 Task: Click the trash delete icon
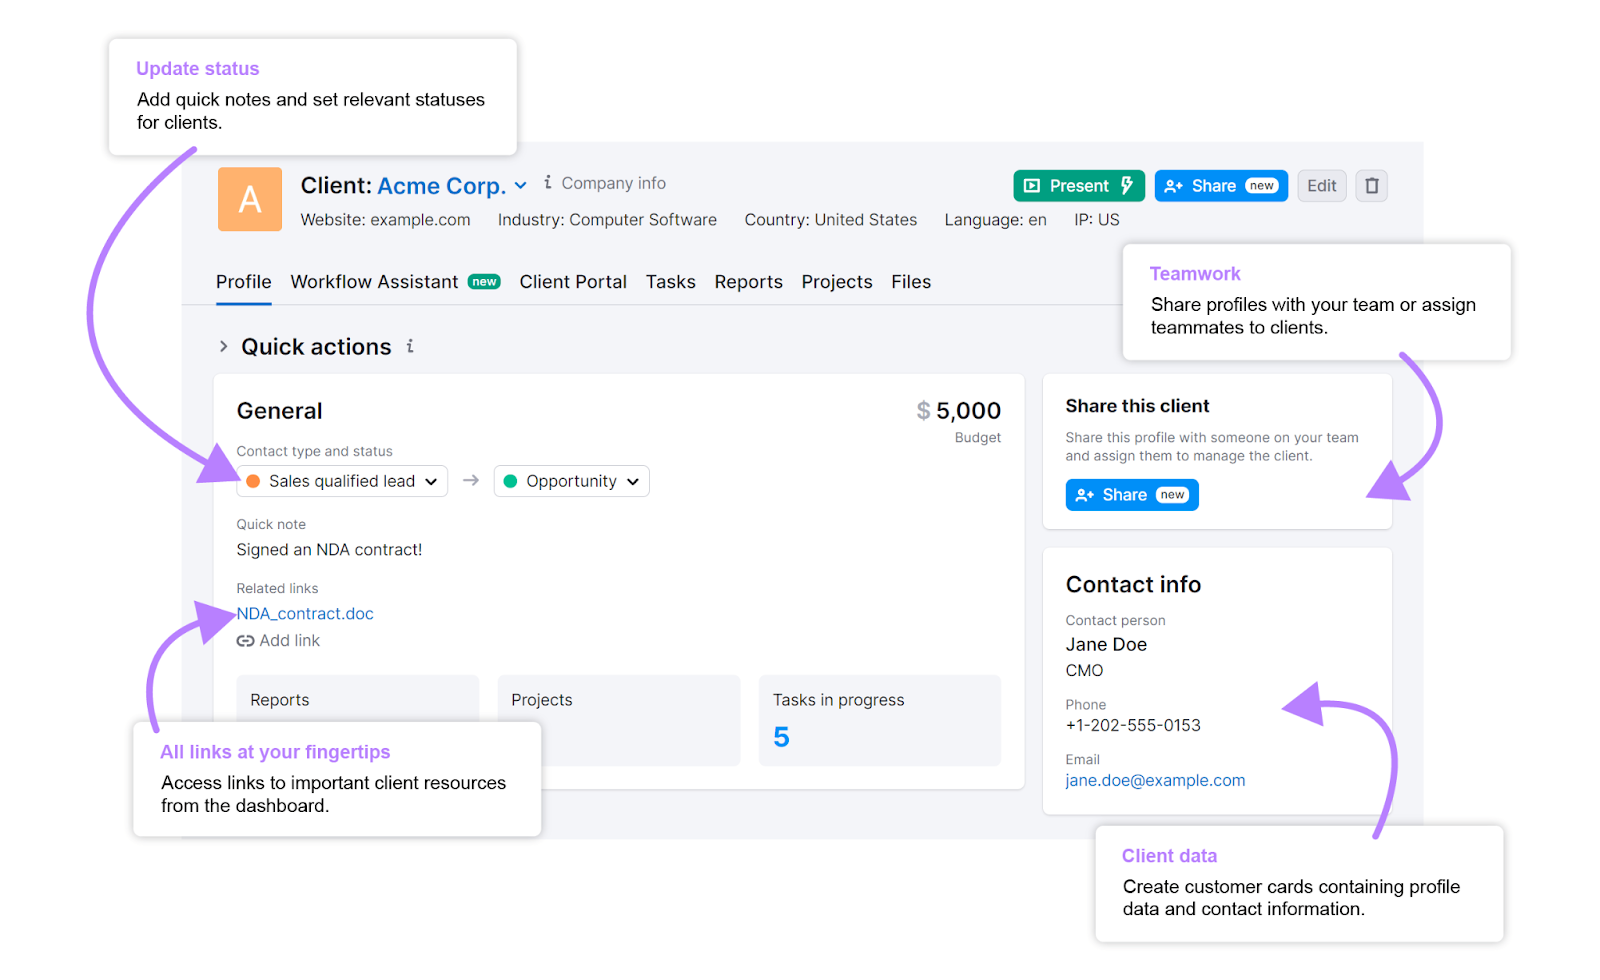tap(1371, 185)
